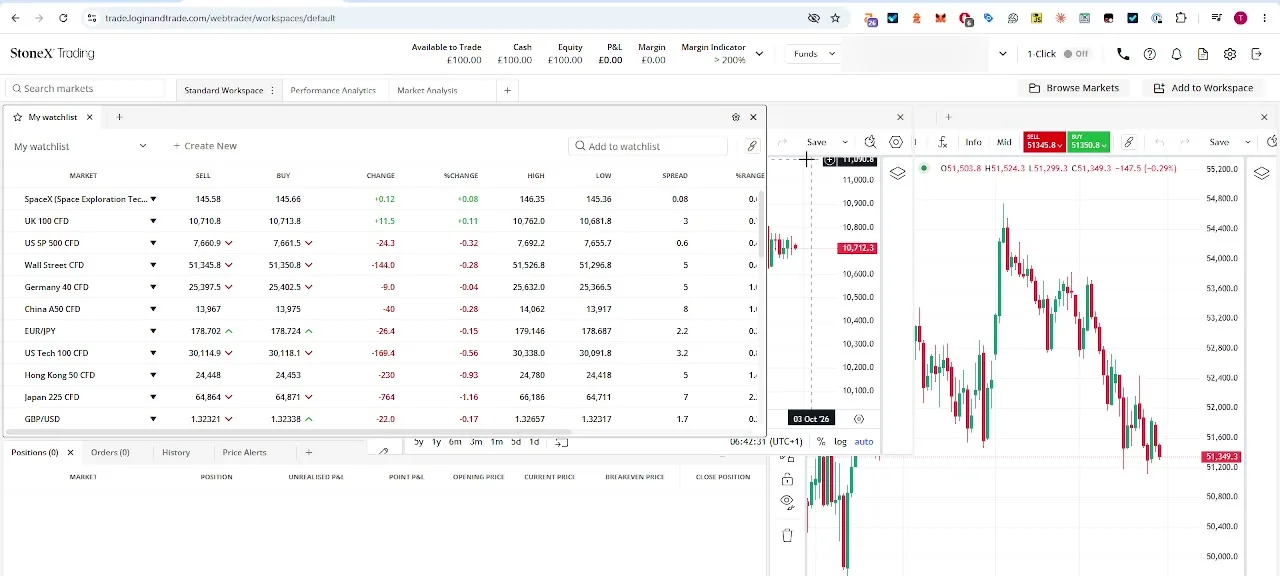Open the Funds dropdown
Screen dimensions: 1280x576
click(813, 54)
